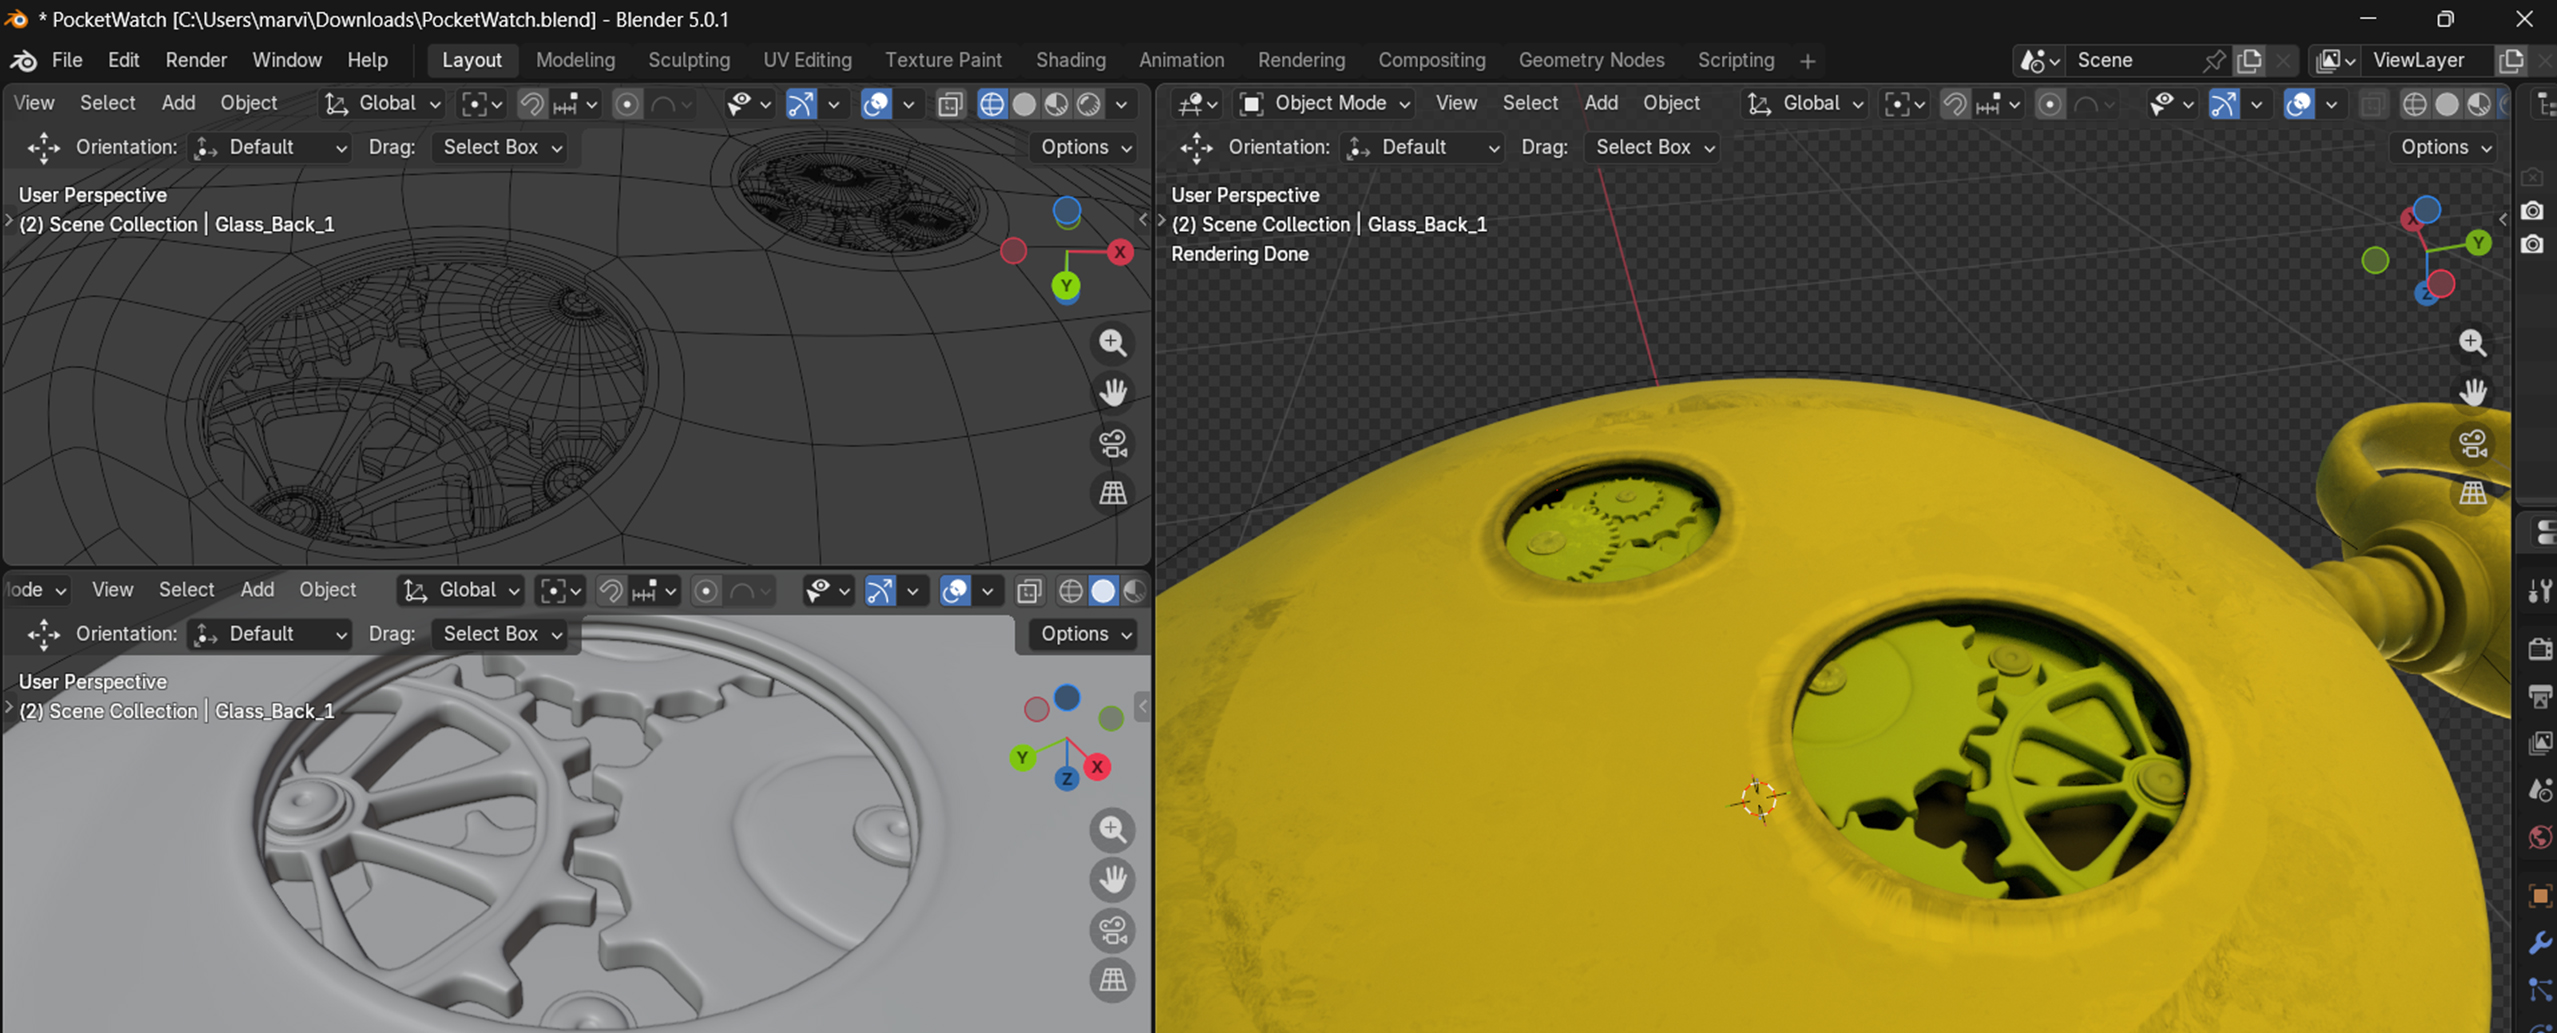Toggle snapping magnet in right viewport header
2557x1033 pixels.
click(x=1954, y=104)
